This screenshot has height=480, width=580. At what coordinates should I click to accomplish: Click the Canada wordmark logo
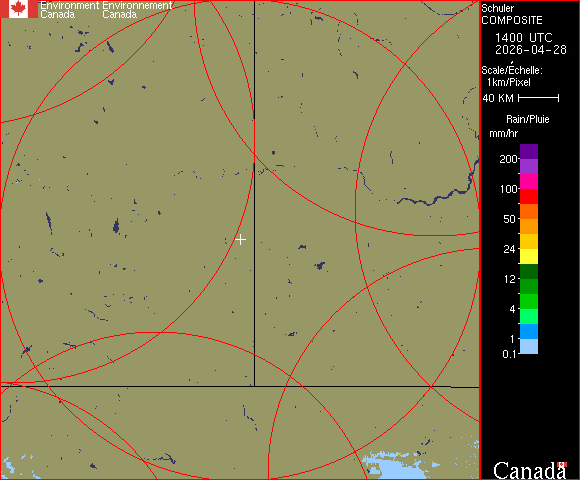(530, 470)
